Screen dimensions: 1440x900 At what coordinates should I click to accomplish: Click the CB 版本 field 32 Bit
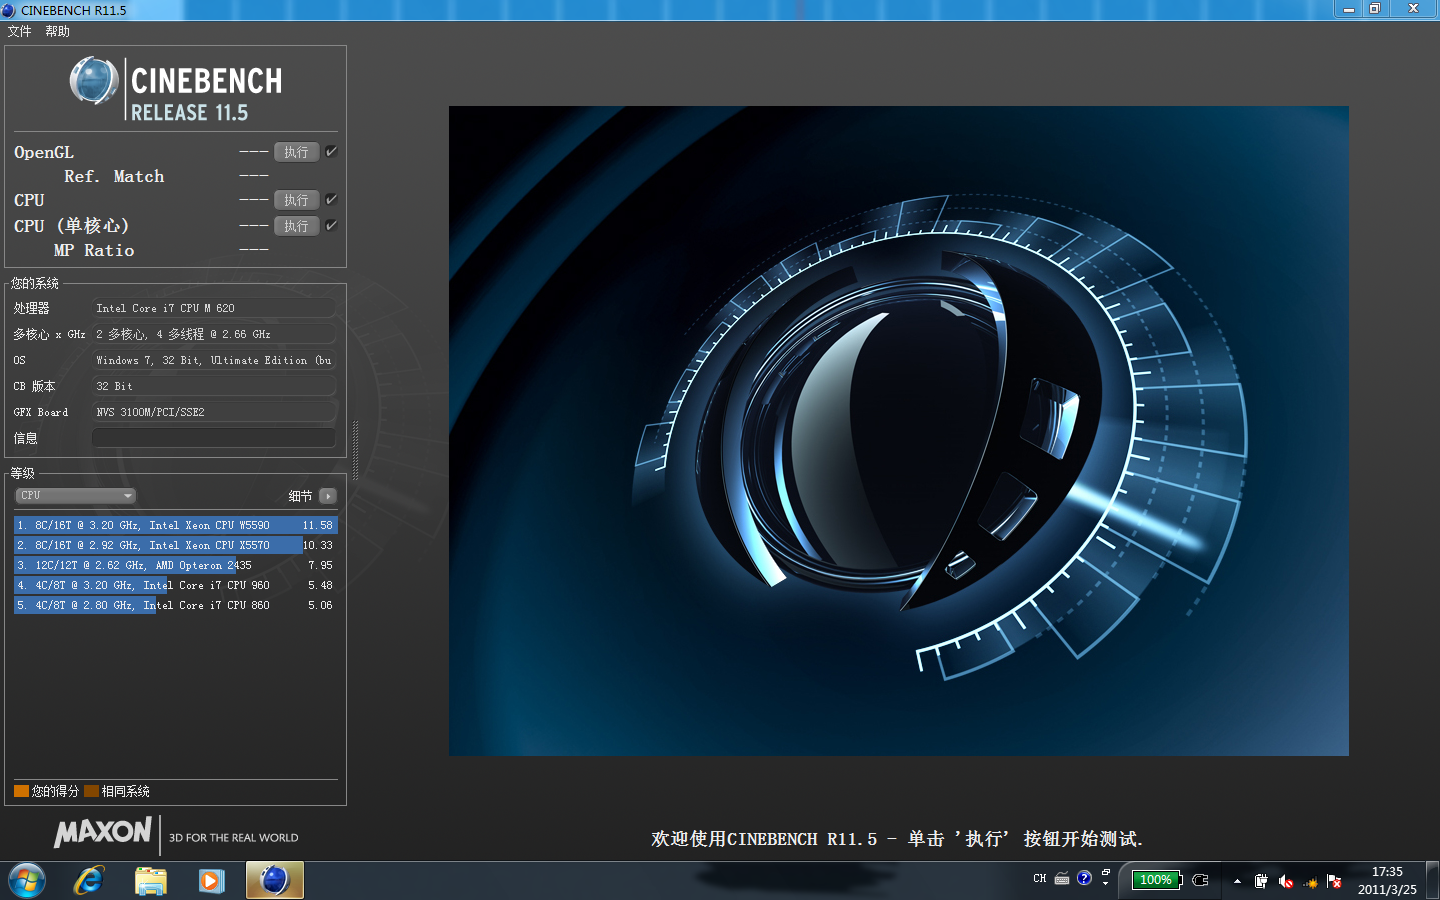coord(214,386)
